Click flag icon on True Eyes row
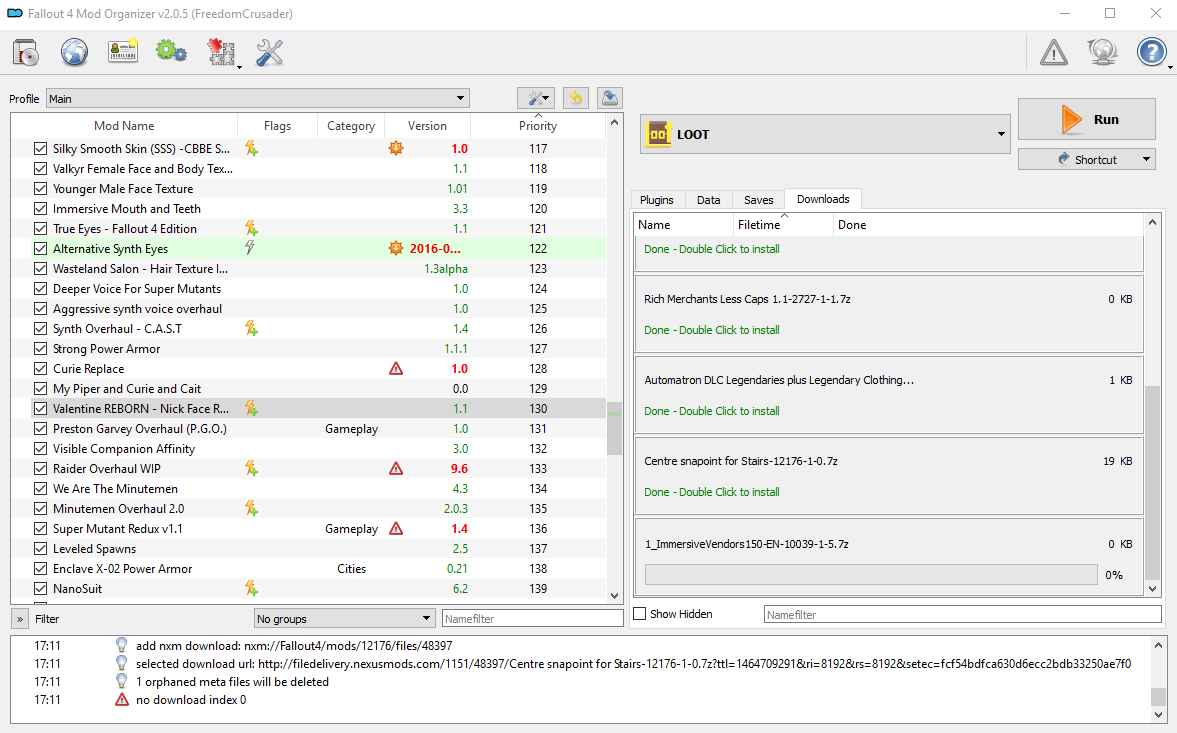The image size is (1177, 733). (251, 228)
